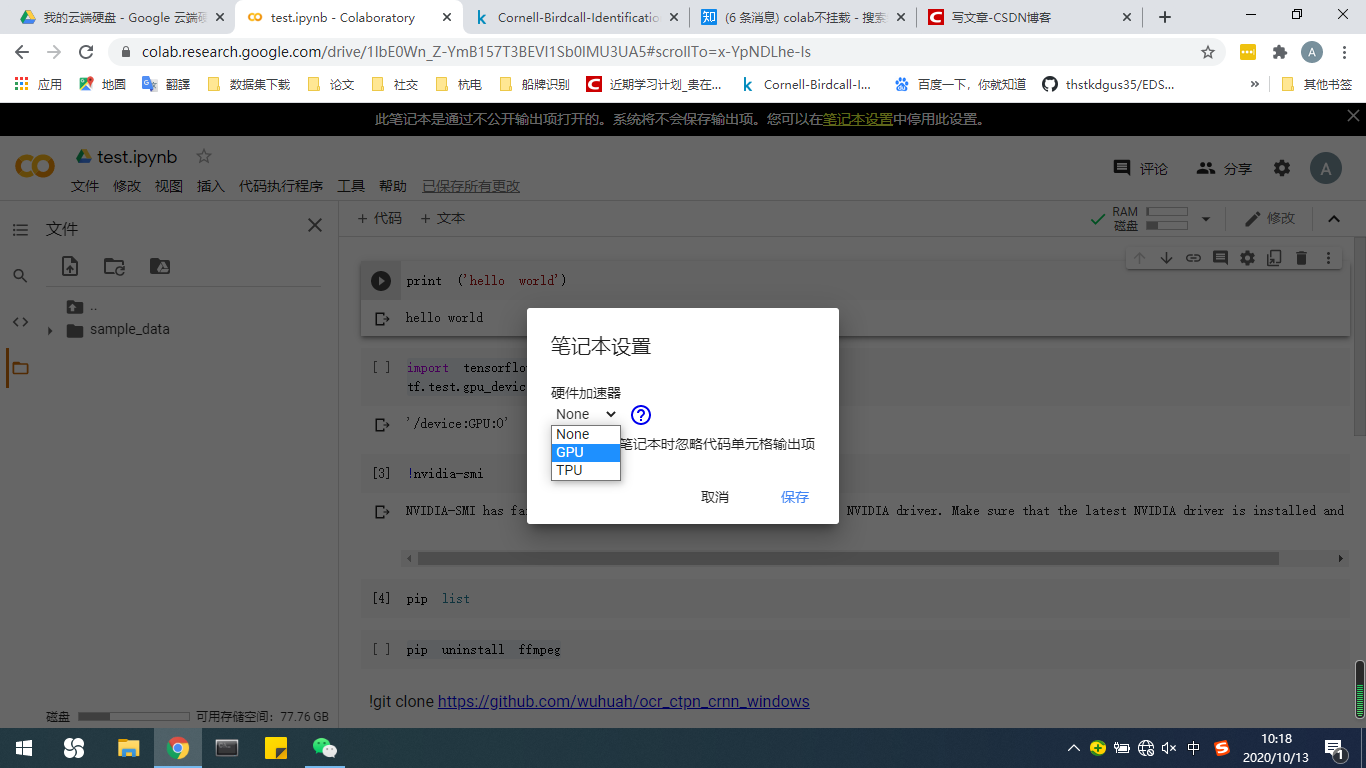Open Chrome extensions puzzle icon
Image resolution: width=1366 pixels, height=768 pixels.
pyautogui.click(x=1280, y=52)
